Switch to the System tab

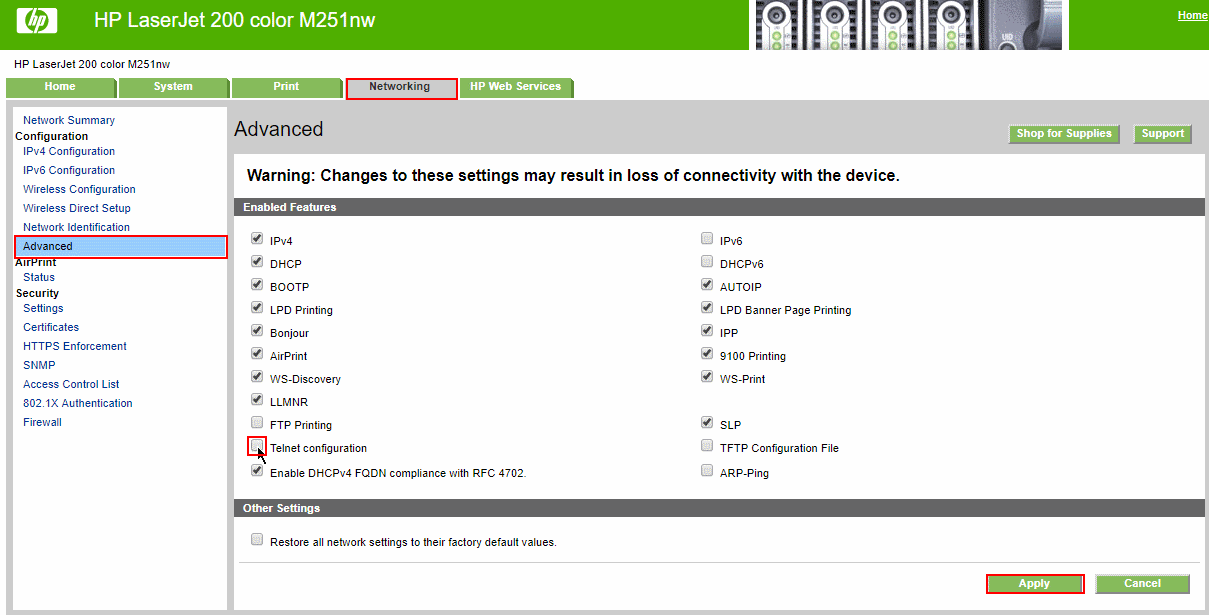[x=173, y=87]
